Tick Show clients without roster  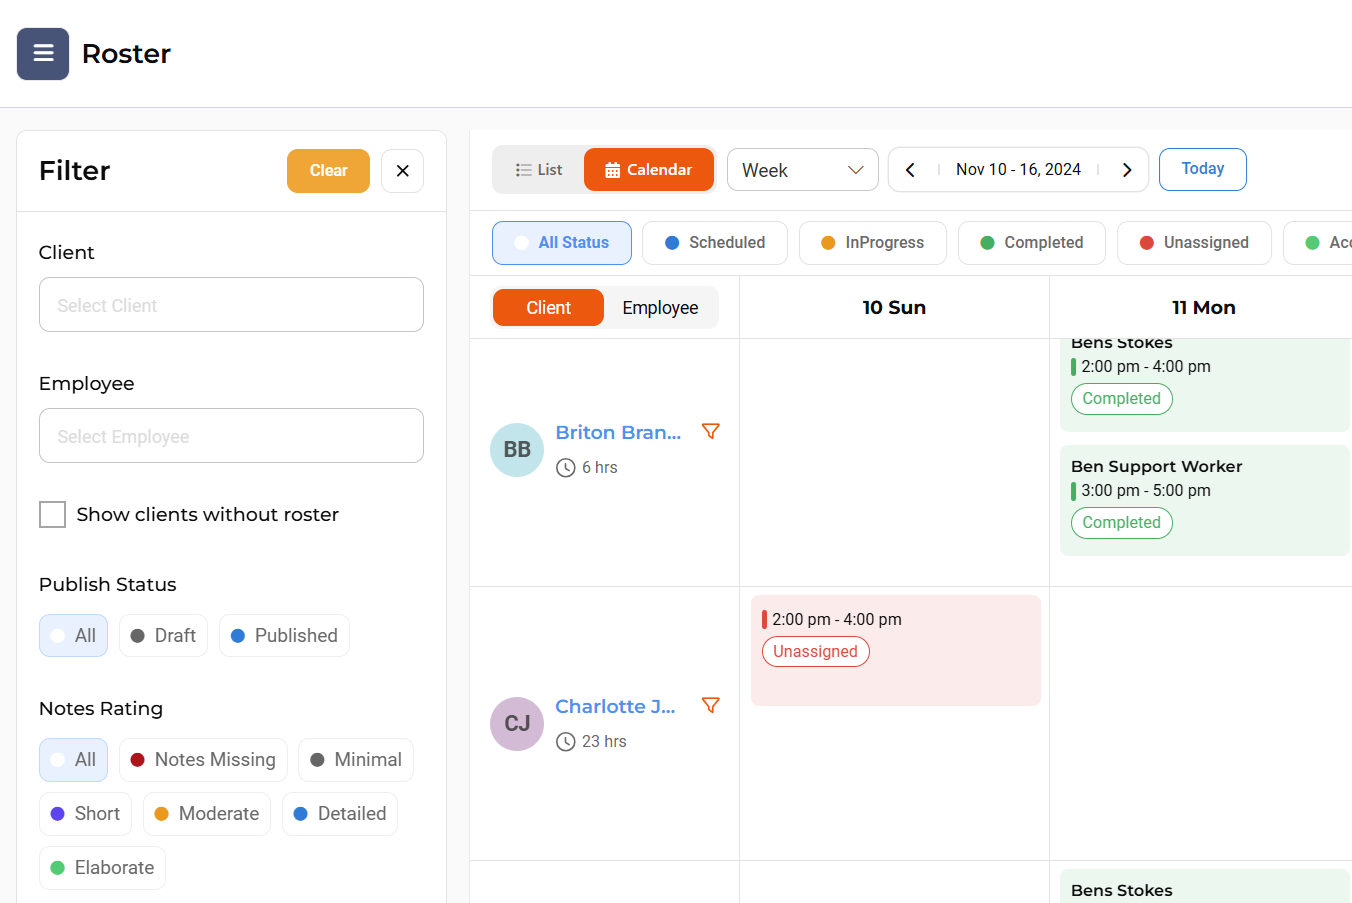(52, 515)
